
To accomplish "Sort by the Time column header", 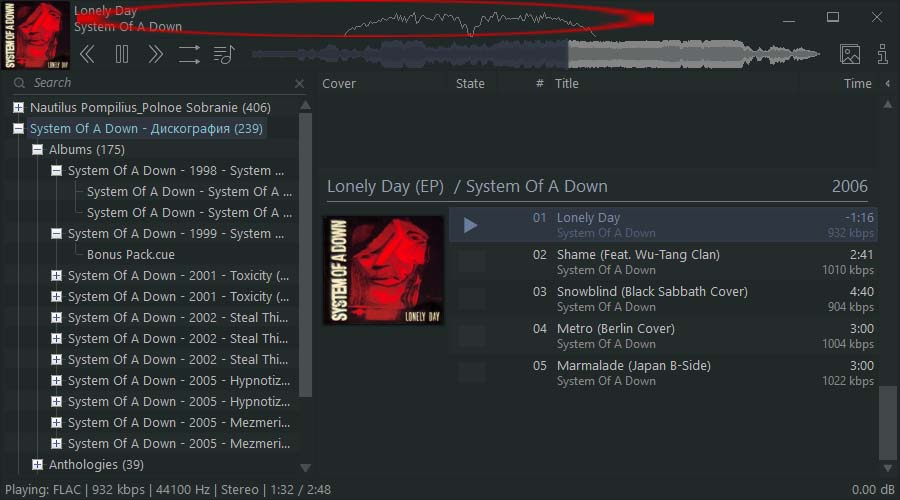I will point(858,84).
